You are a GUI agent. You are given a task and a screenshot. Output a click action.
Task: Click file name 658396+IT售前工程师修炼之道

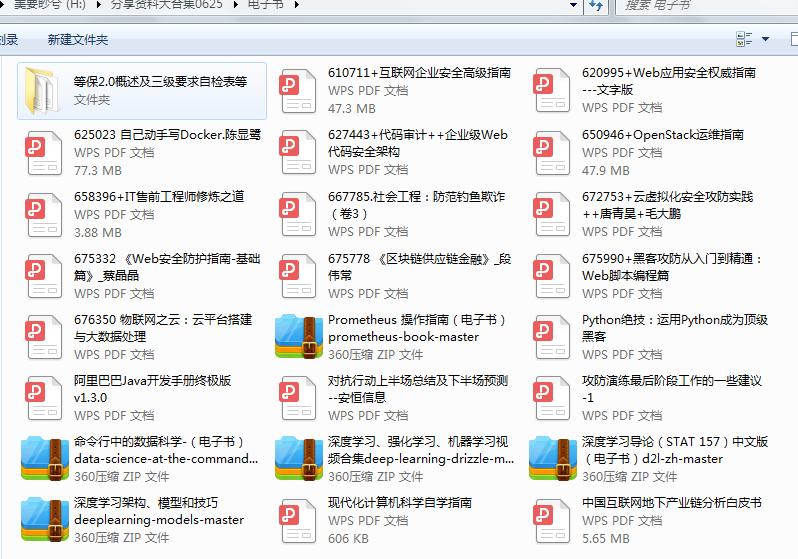(159, 197)
